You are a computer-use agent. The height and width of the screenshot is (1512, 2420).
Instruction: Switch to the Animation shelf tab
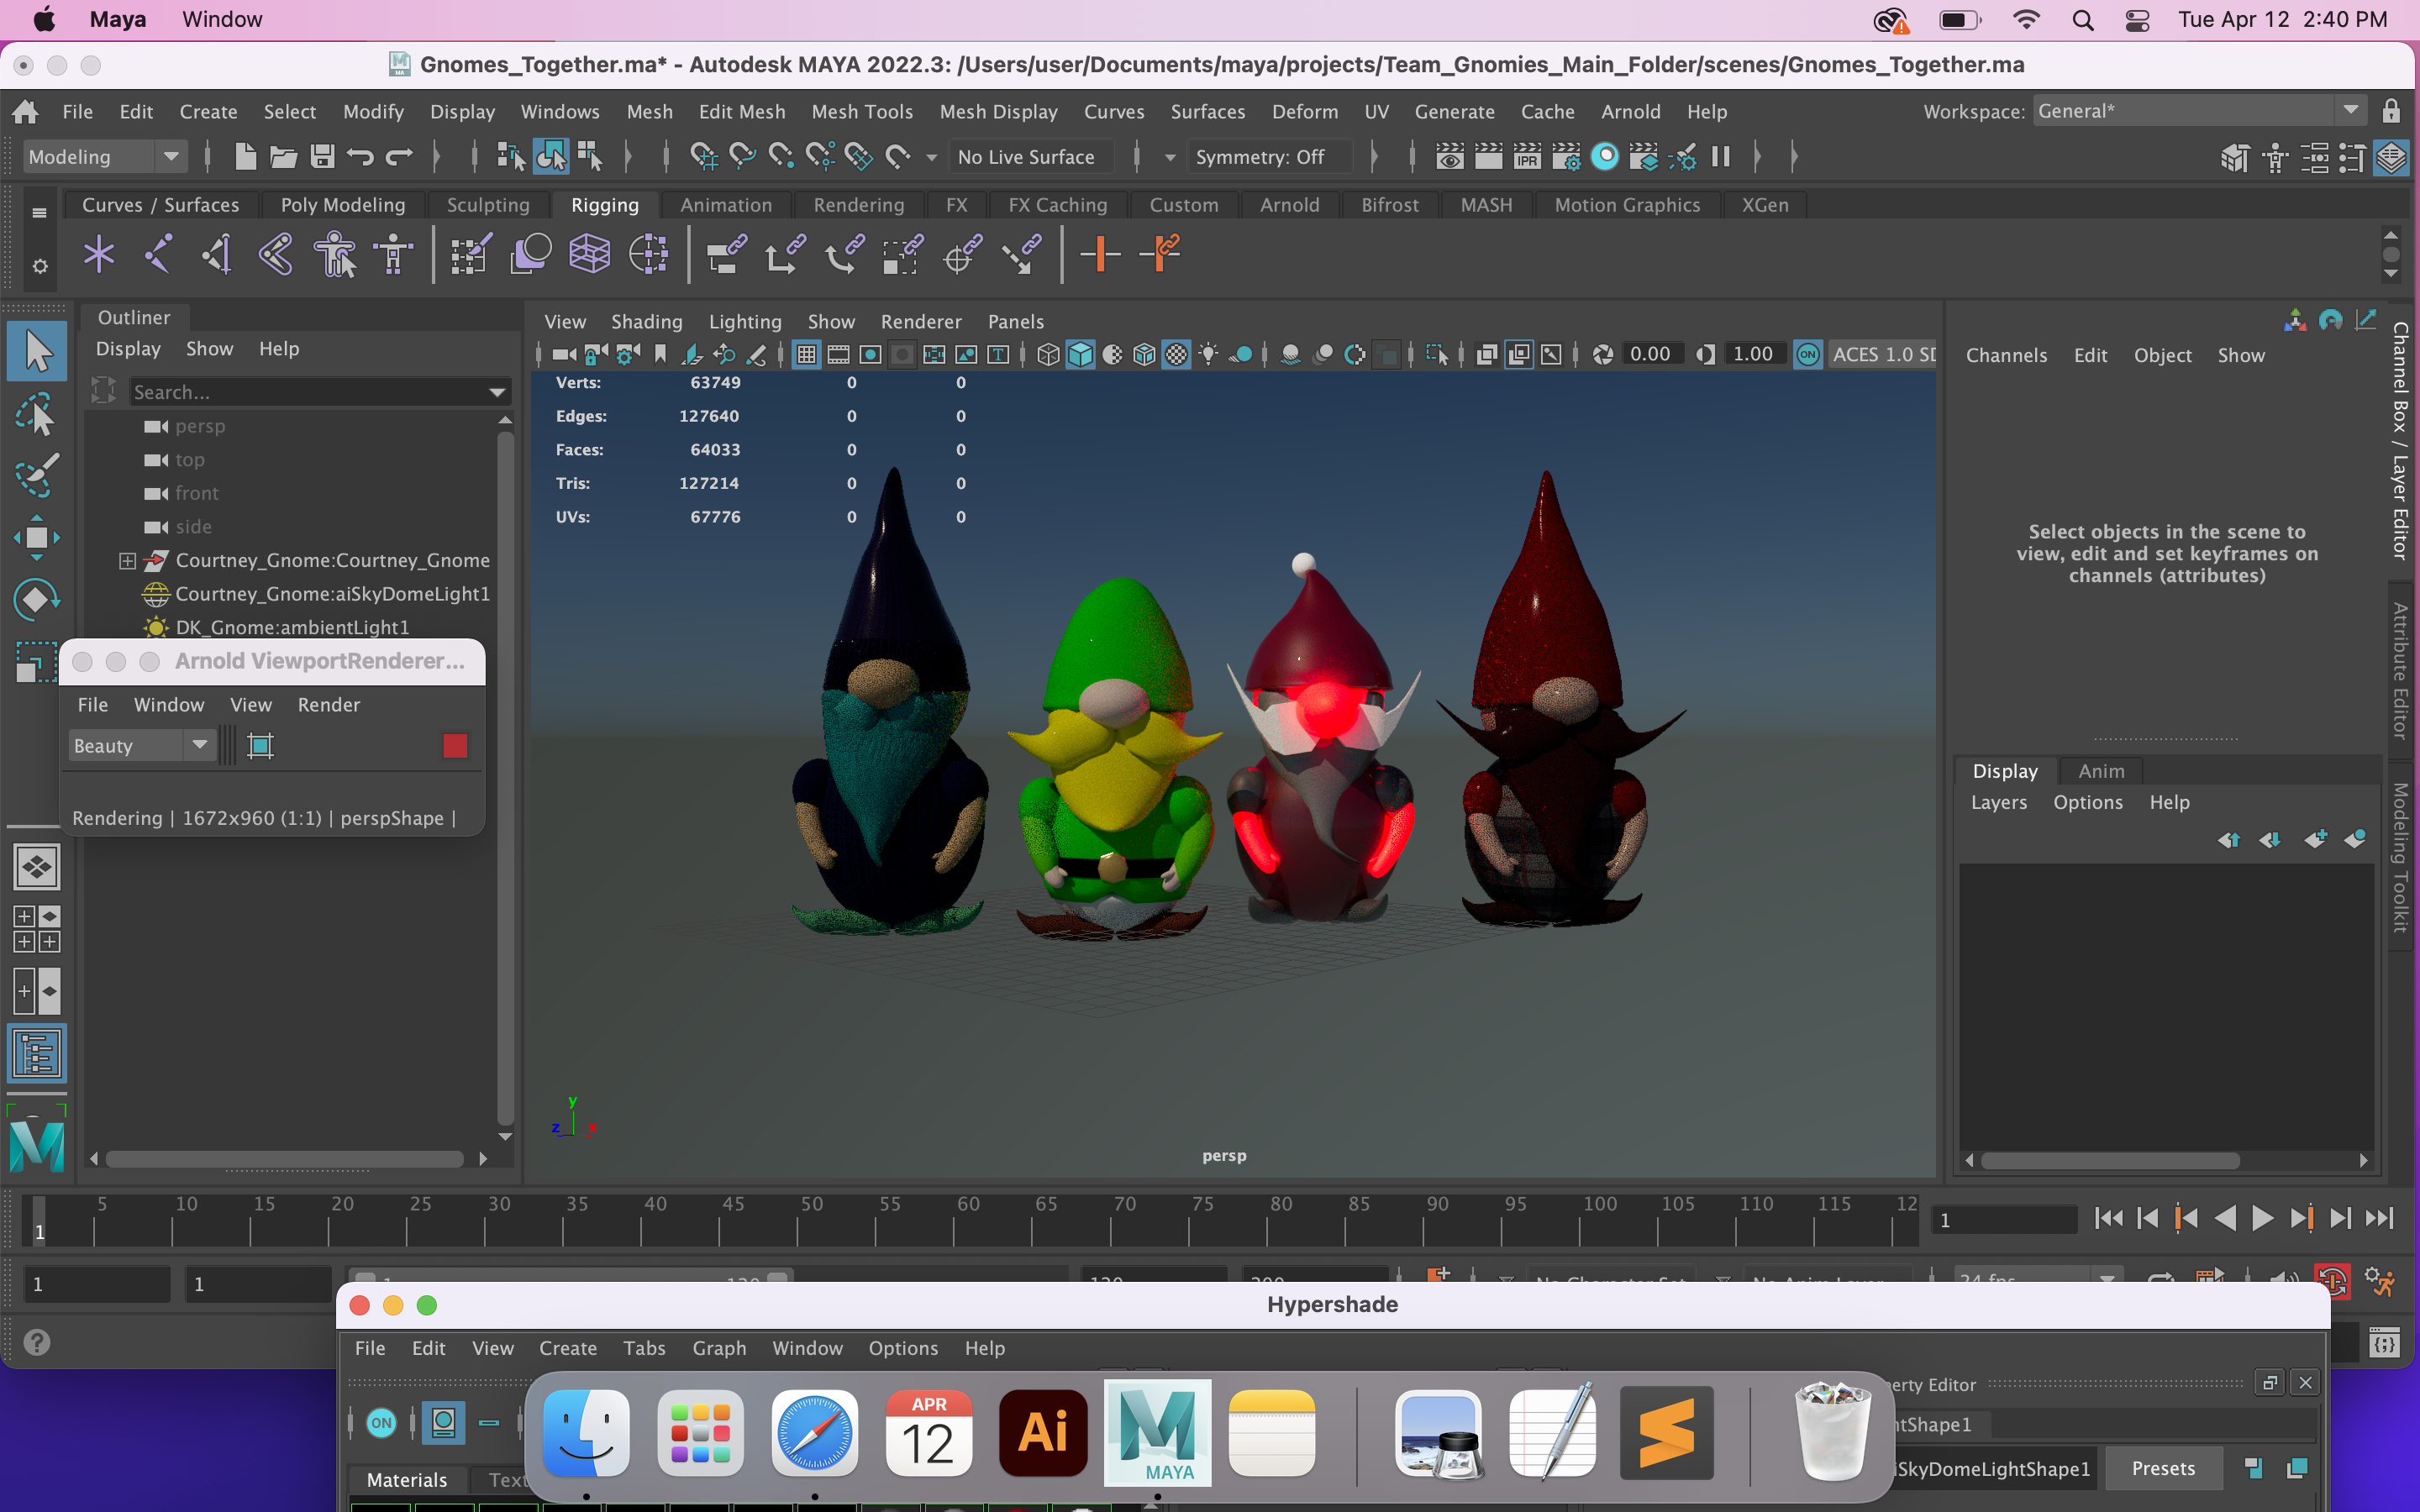coord(726,205)
